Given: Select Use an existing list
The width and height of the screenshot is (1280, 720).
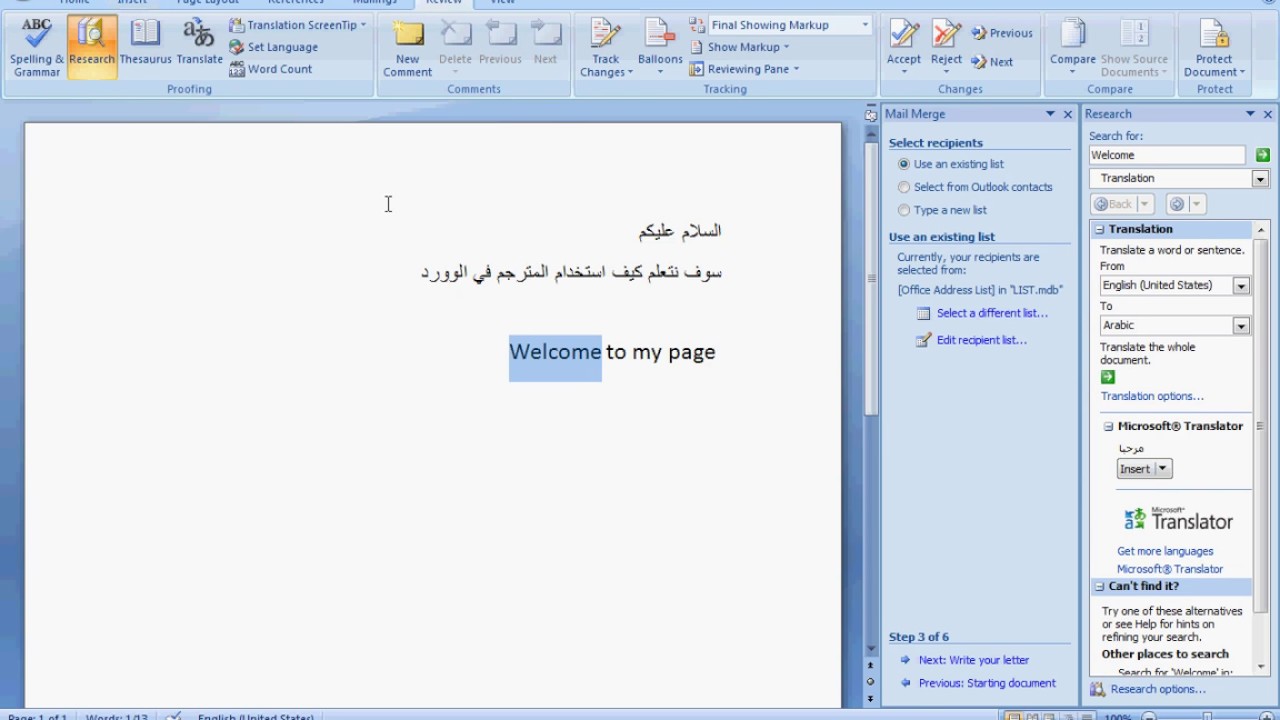Looking at the screenshot, I should (951, 164).
